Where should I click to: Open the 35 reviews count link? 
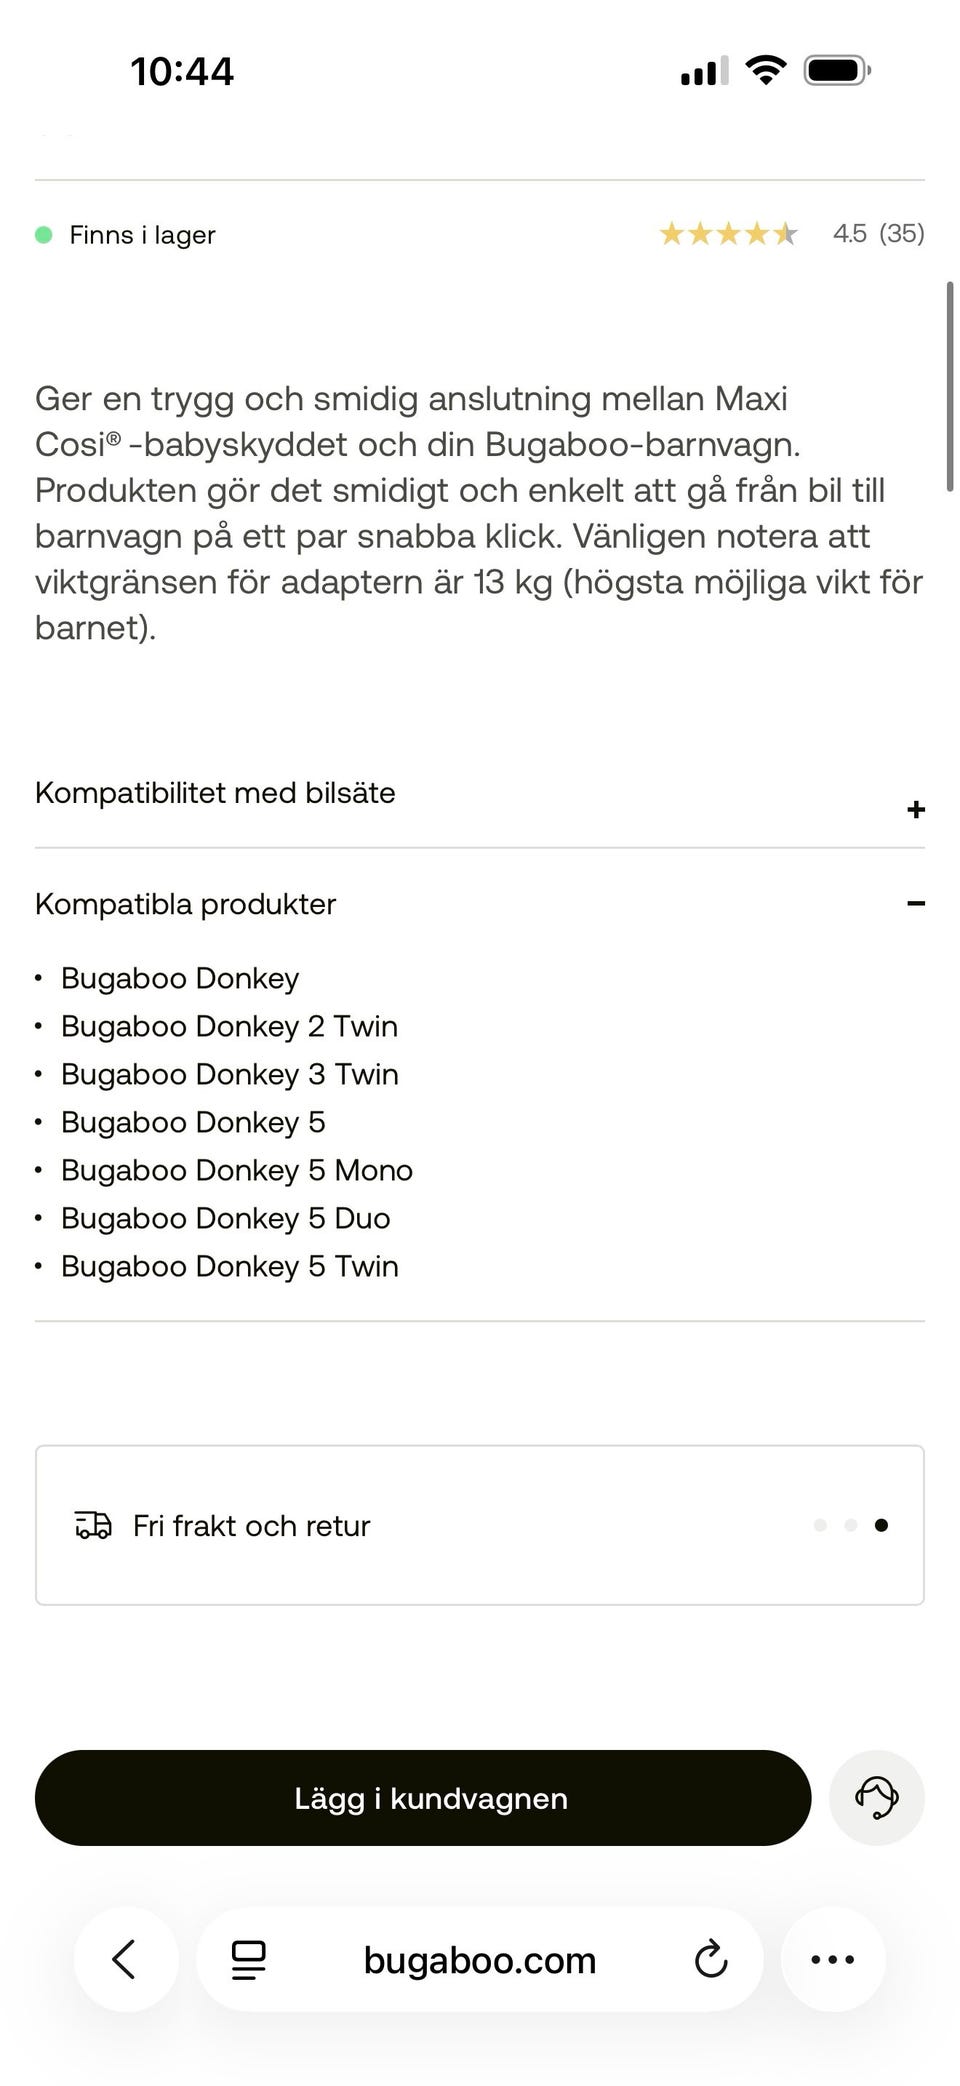pyautogui.click(x=901, y=234)
